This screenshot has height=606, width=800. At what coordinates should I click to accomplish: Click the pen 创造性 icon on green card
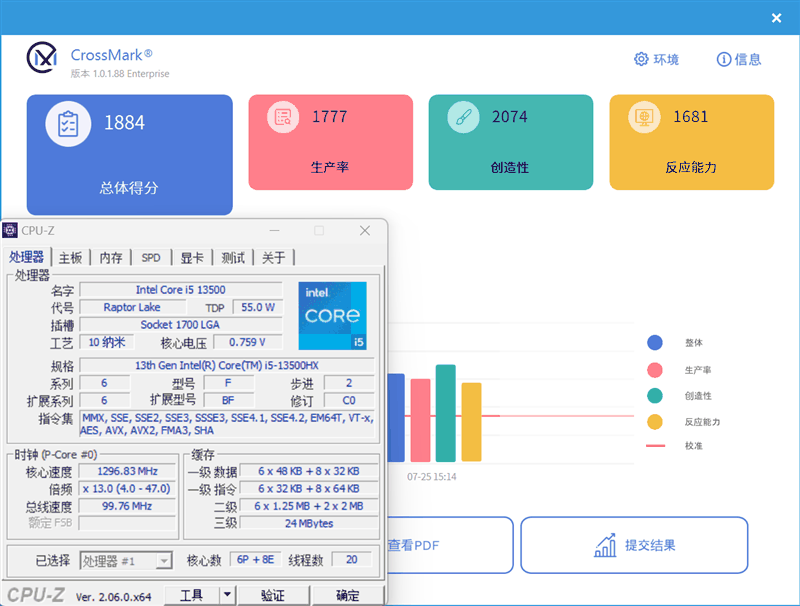pos(462,117)
